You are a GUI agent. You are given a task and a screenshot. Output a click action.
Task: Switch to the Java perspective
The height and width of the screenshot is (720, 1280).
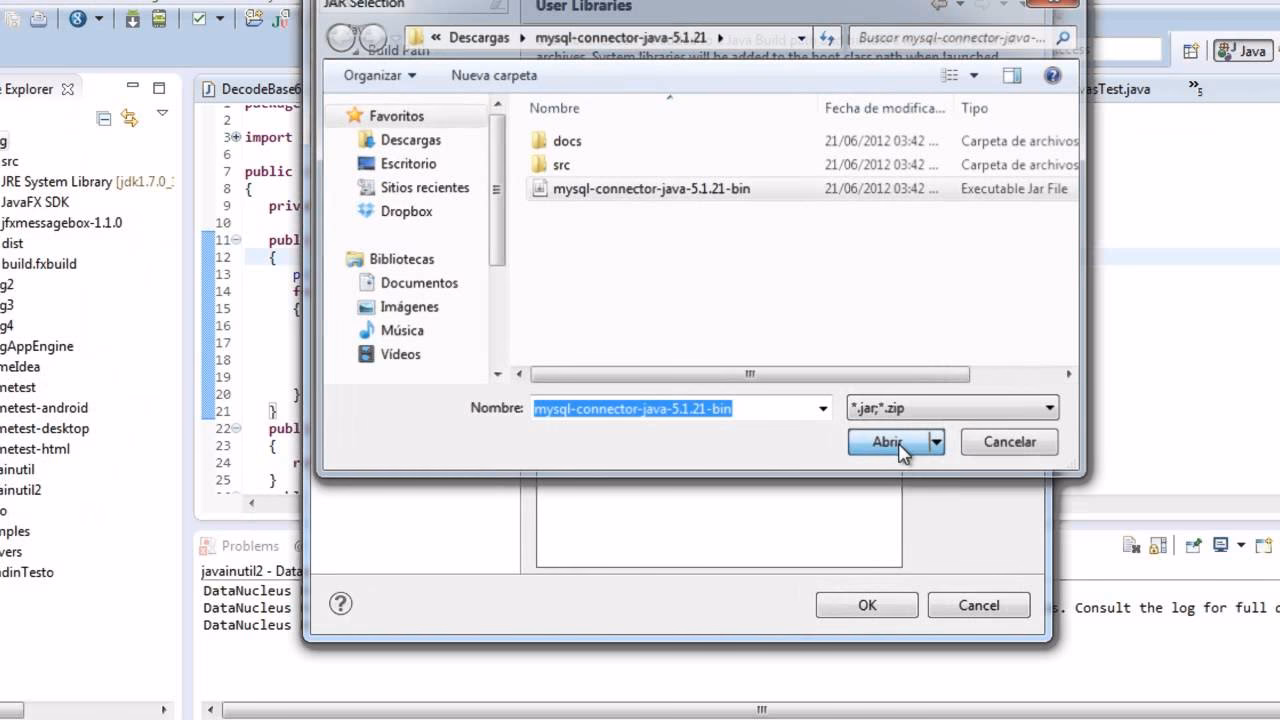(x=1242, y=51)
